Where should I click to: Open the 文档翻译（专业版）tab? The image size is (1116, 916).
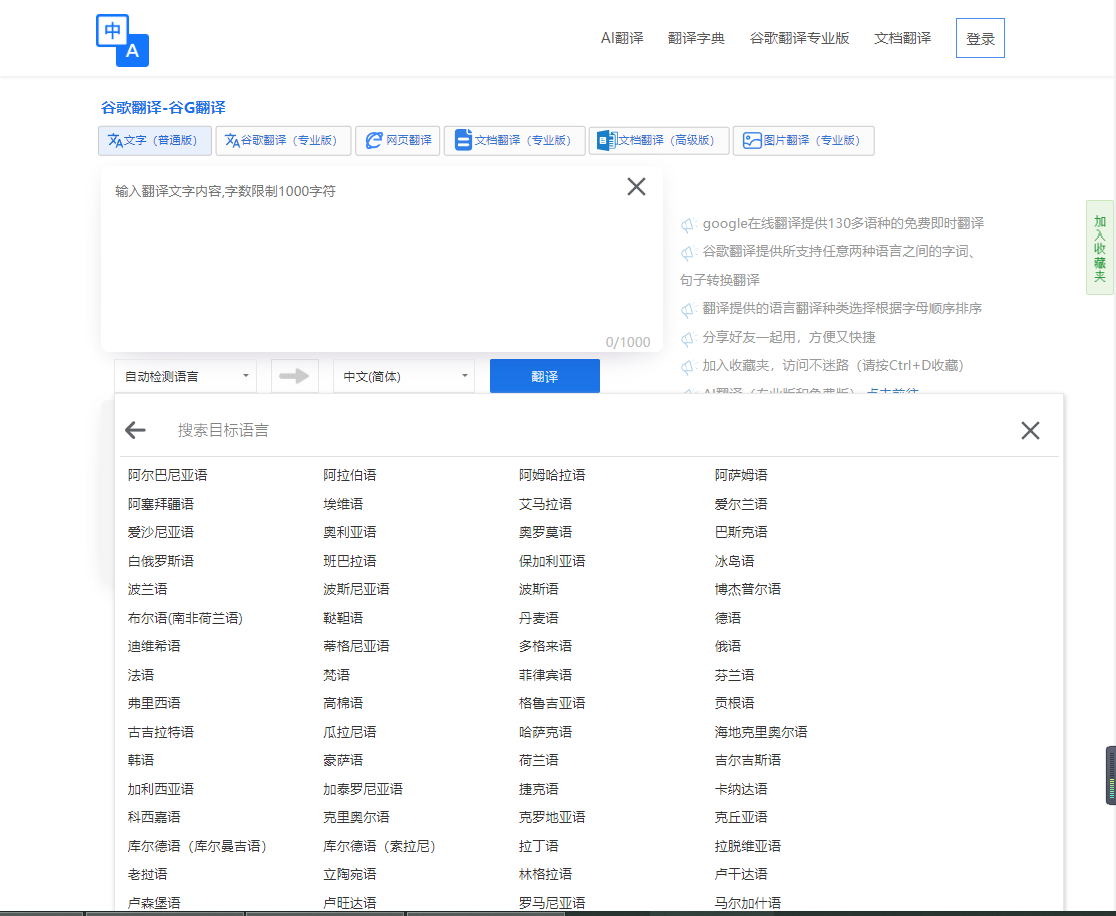click(515, 140)
